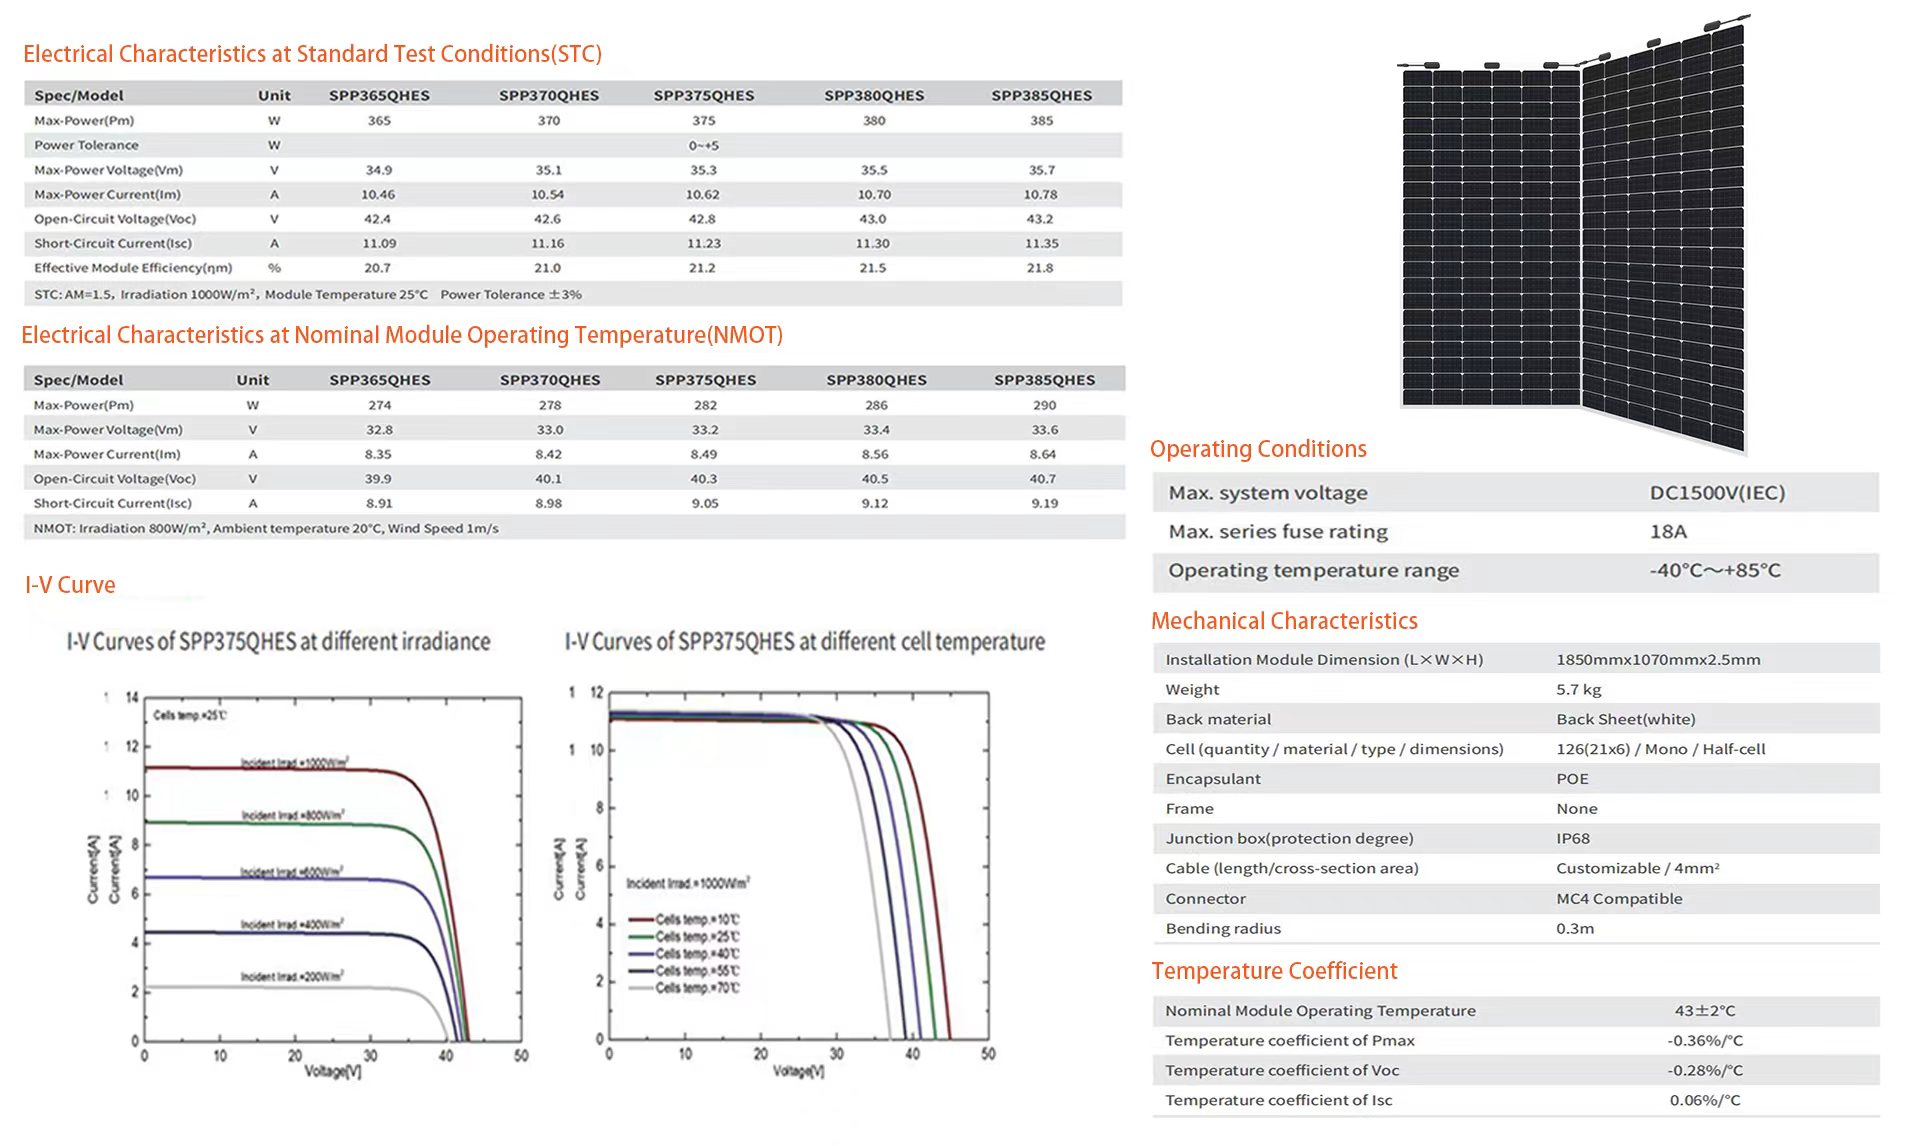Select SPP365QHES column header in STC table
The width and height of the screenshot is (1906, 1146).
pyautogui.click(x=379, y=96)
